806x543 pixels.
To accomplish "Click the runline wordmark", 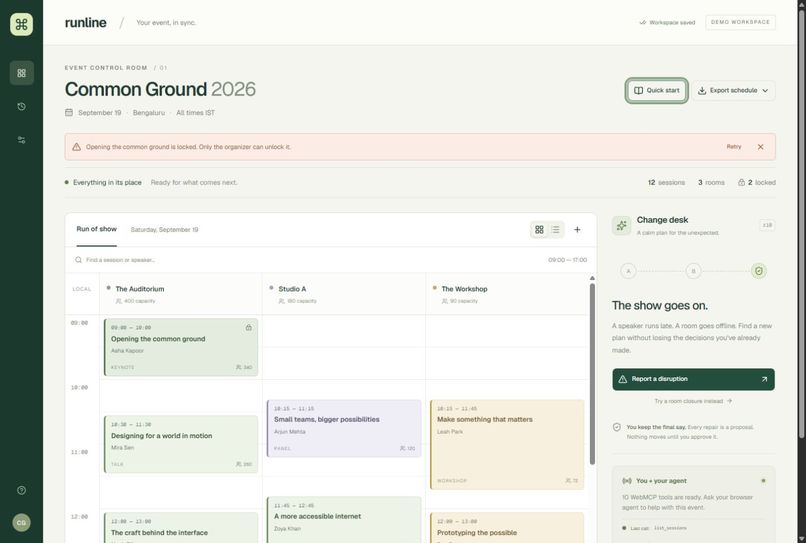I will [85, 23].
